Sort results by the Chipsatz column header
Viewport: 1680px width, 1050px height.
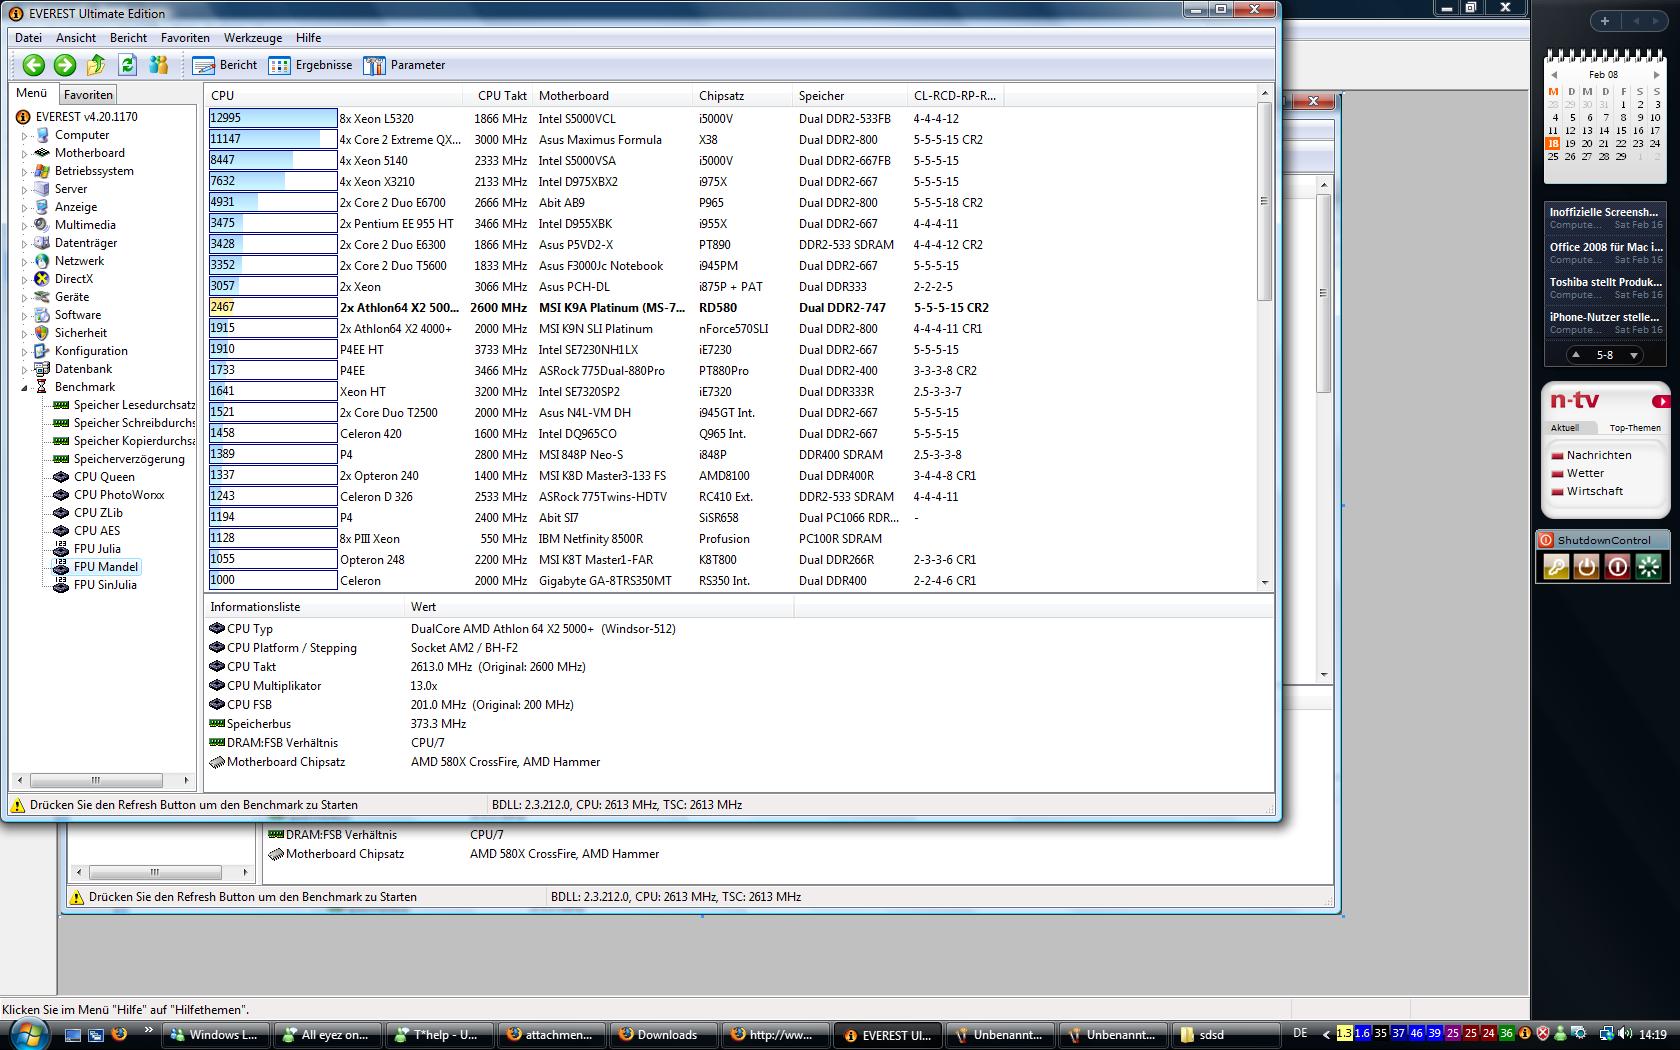click(743, 96)
